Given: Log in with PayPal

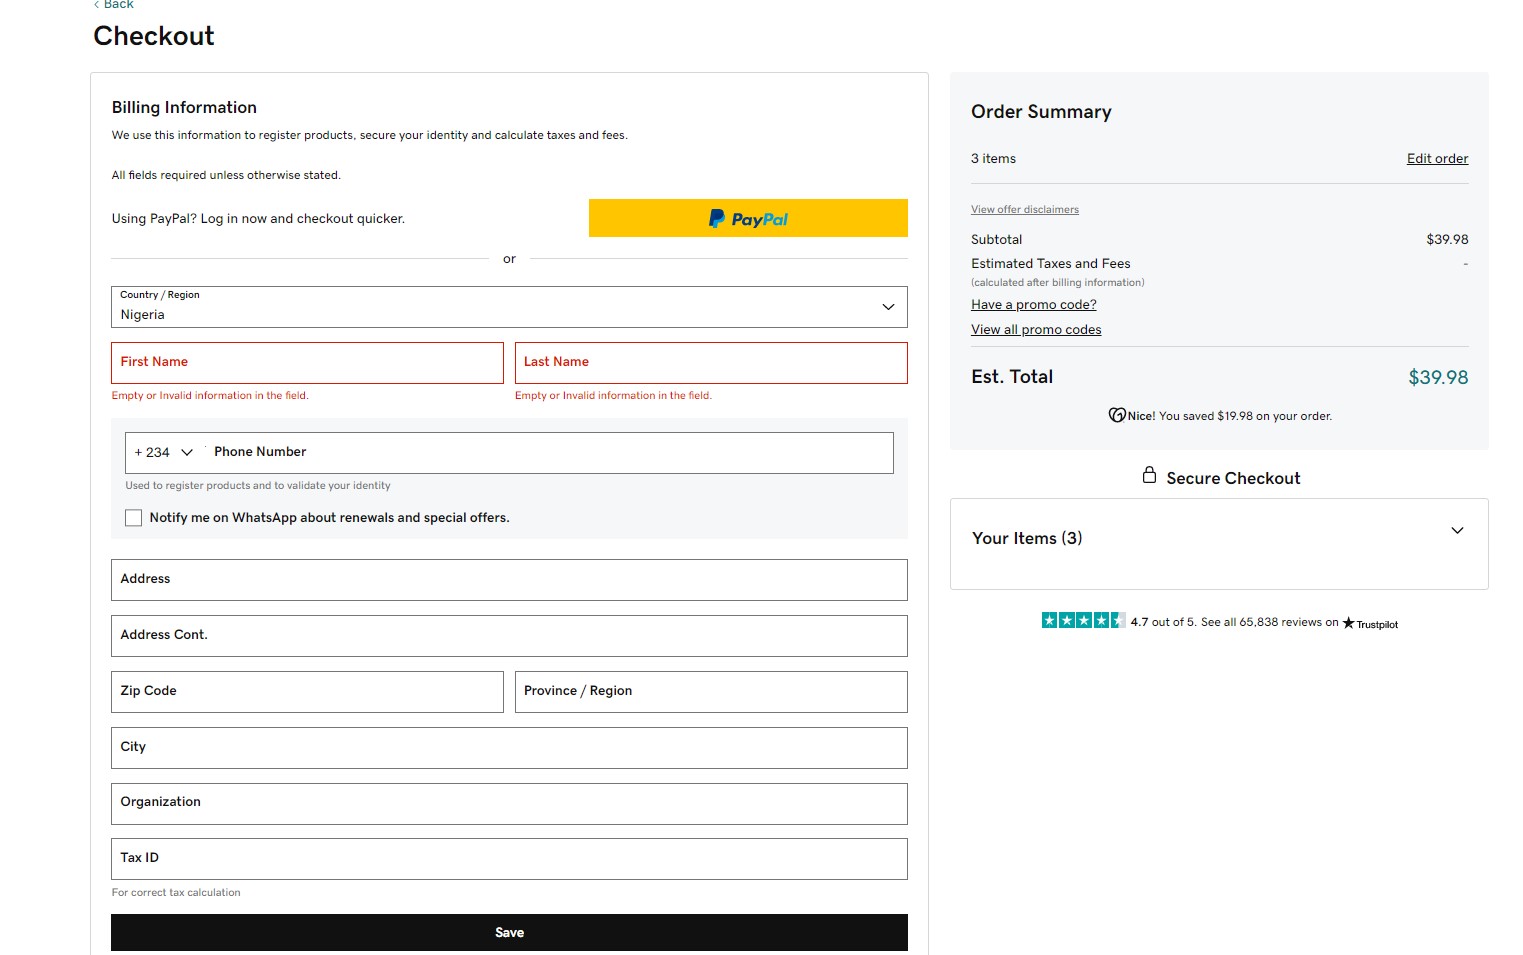Looking at the screenshot, I should (x=747, y=218).
